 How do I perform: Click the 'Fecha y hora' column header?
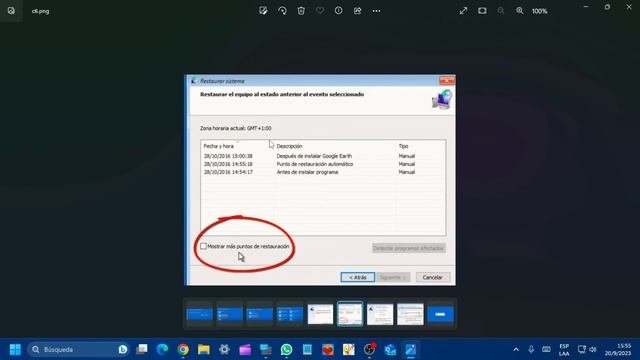coord(218,146)
